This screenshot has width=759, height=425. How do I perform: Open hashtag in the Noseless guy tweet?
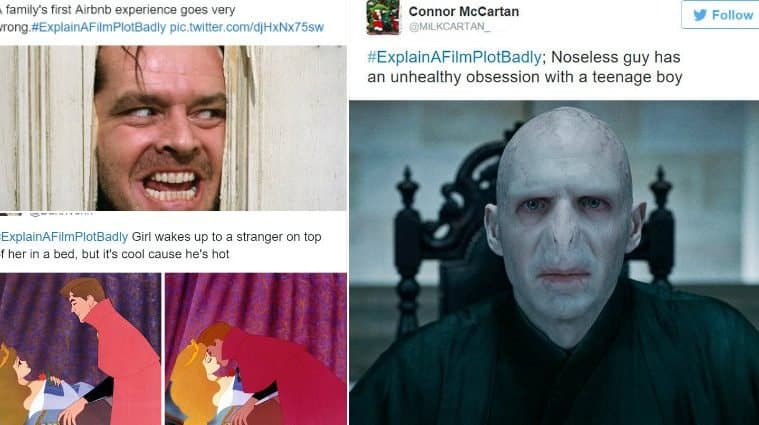(x=454, y=57)
